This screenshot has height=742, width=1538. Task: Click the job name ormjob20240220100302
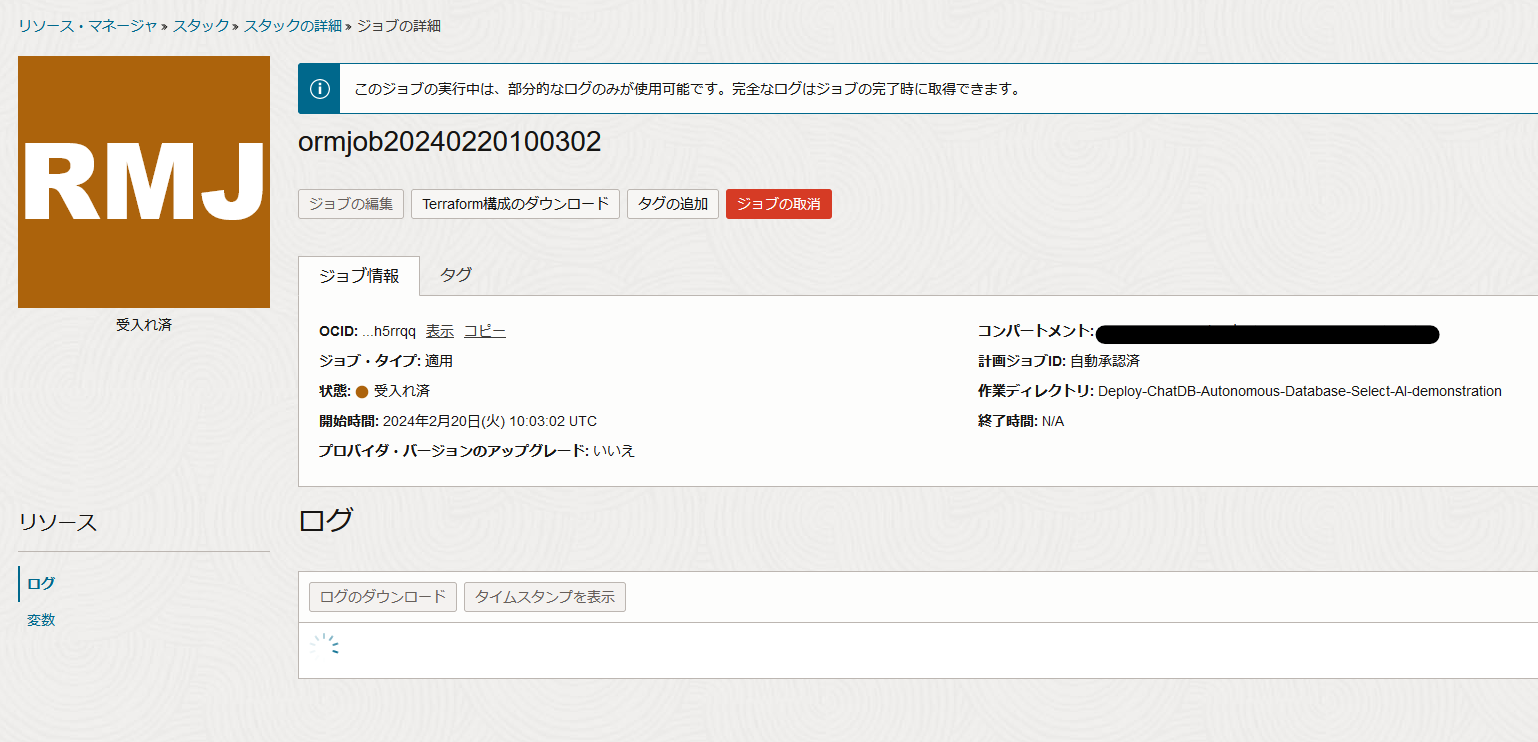click(450, 142)
